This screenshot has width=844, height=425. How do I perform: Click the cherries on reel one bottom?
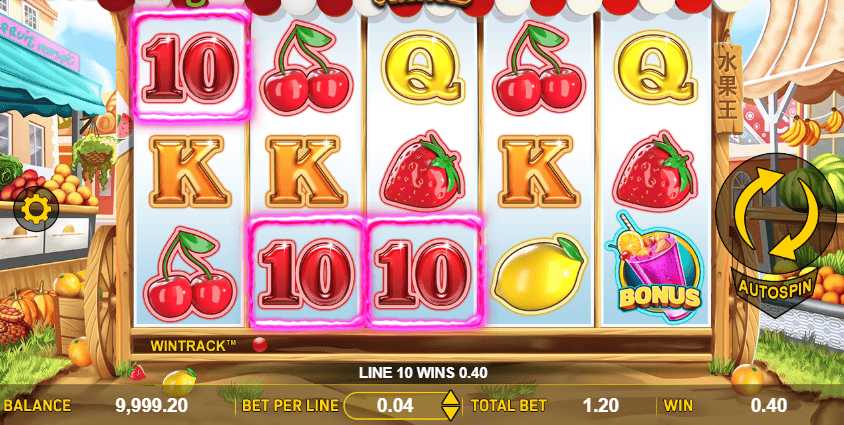(x=191, y=273)
